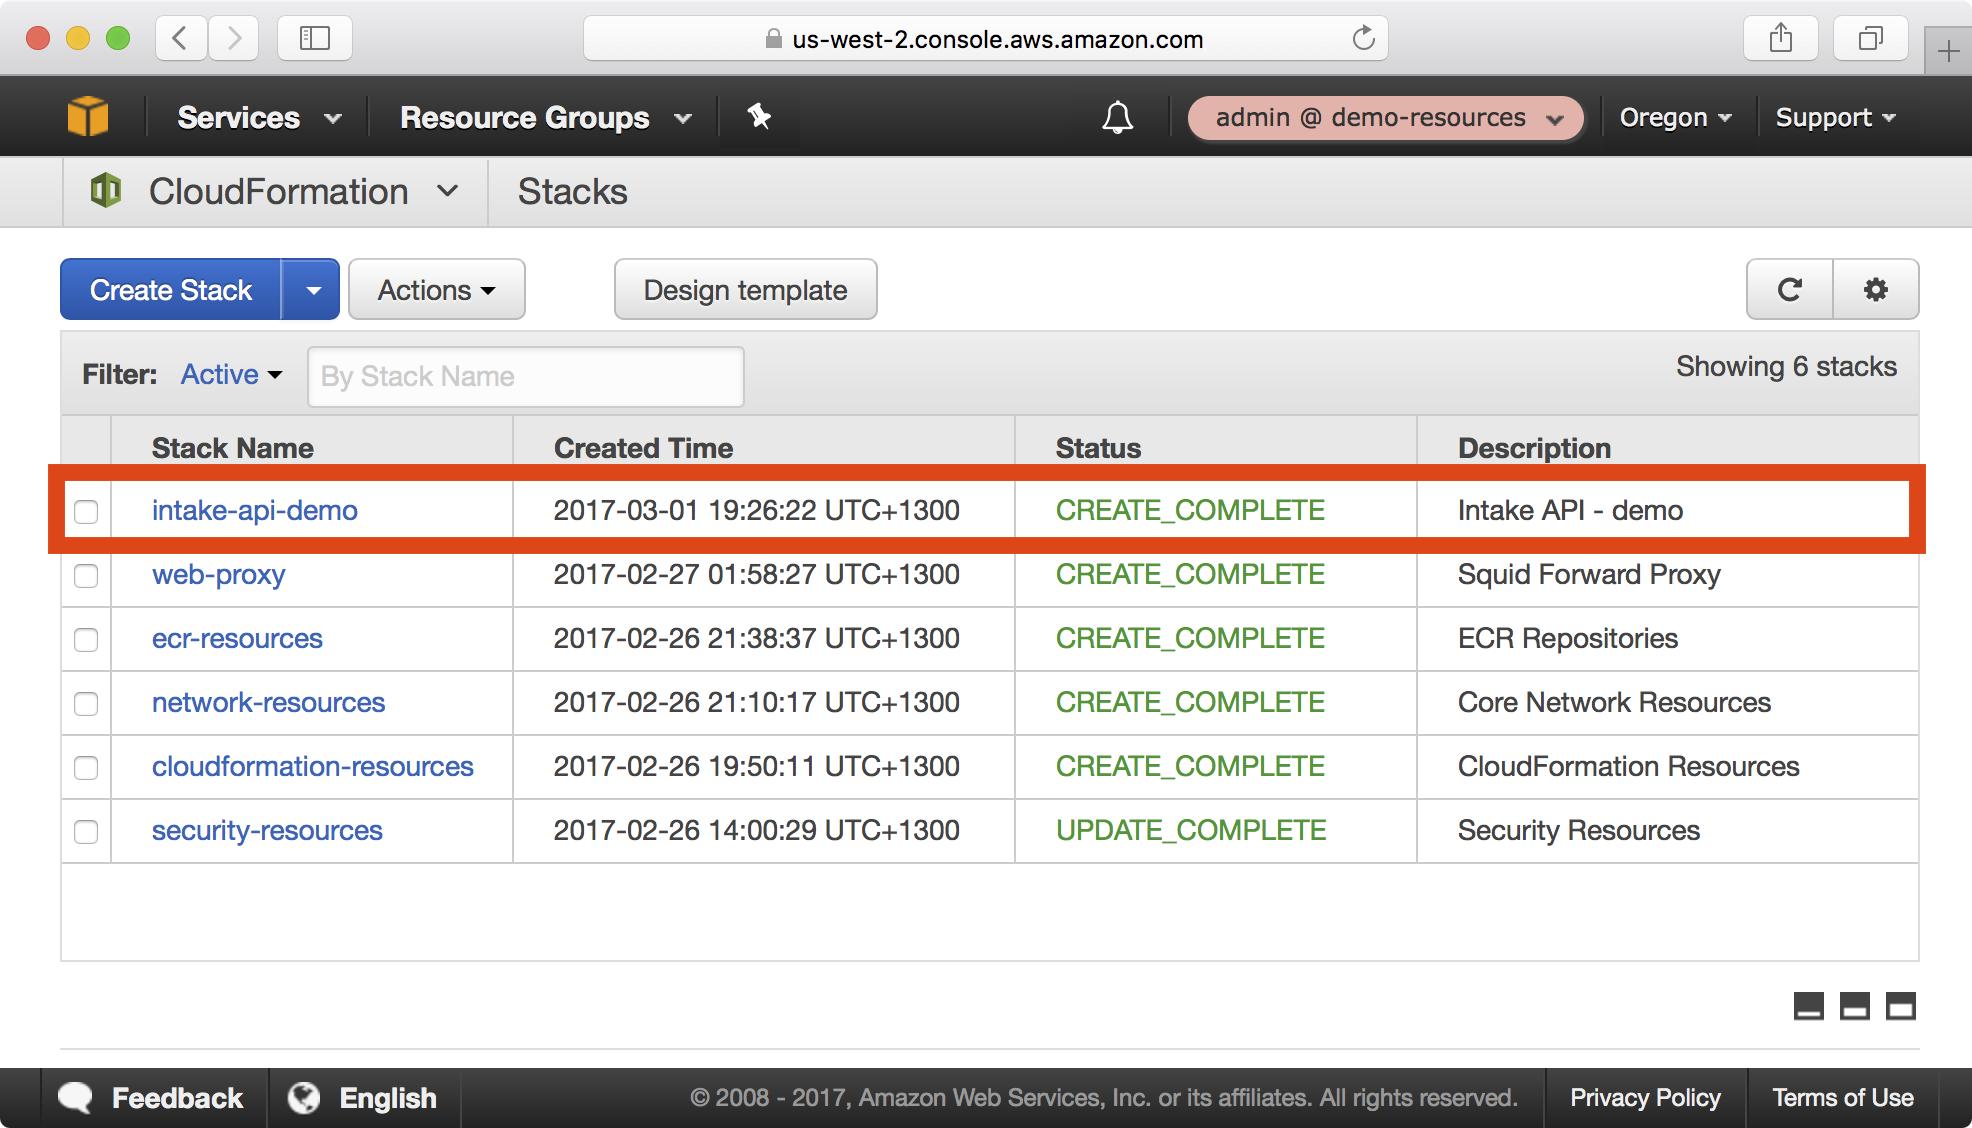Open the intake-api-demo stack link
Screen dimensions: 1972x1128
[x=254, y=510]
